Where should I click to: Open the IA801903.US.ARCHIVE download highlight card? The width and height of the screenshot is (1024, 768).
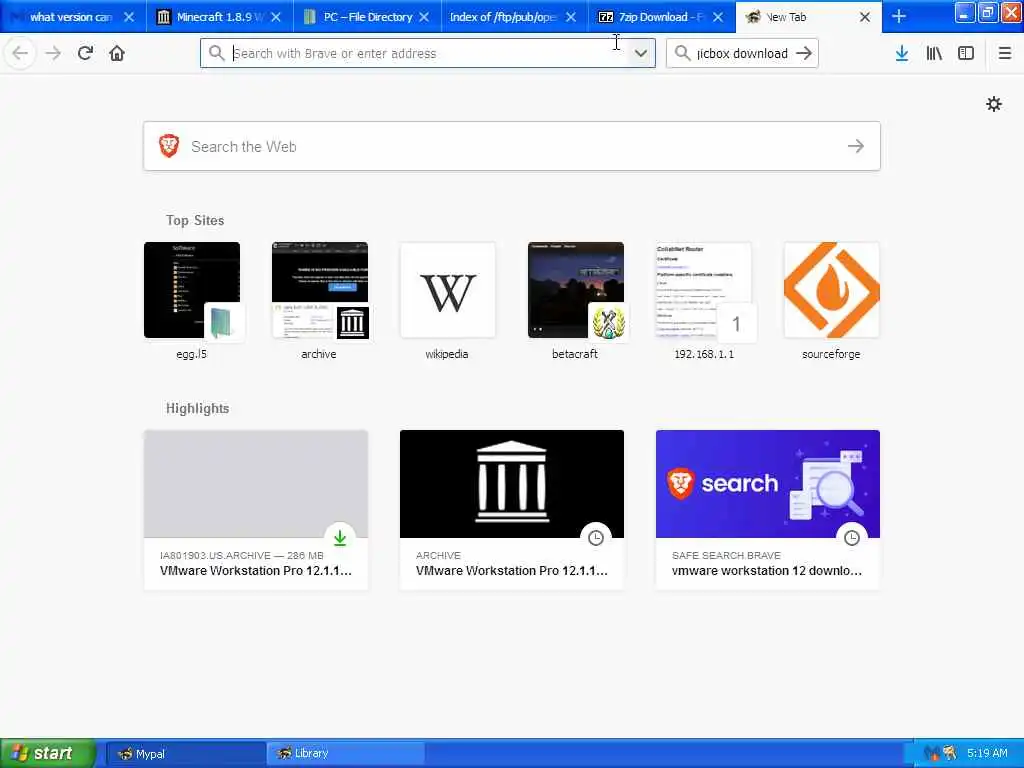(x=256, y=510)
